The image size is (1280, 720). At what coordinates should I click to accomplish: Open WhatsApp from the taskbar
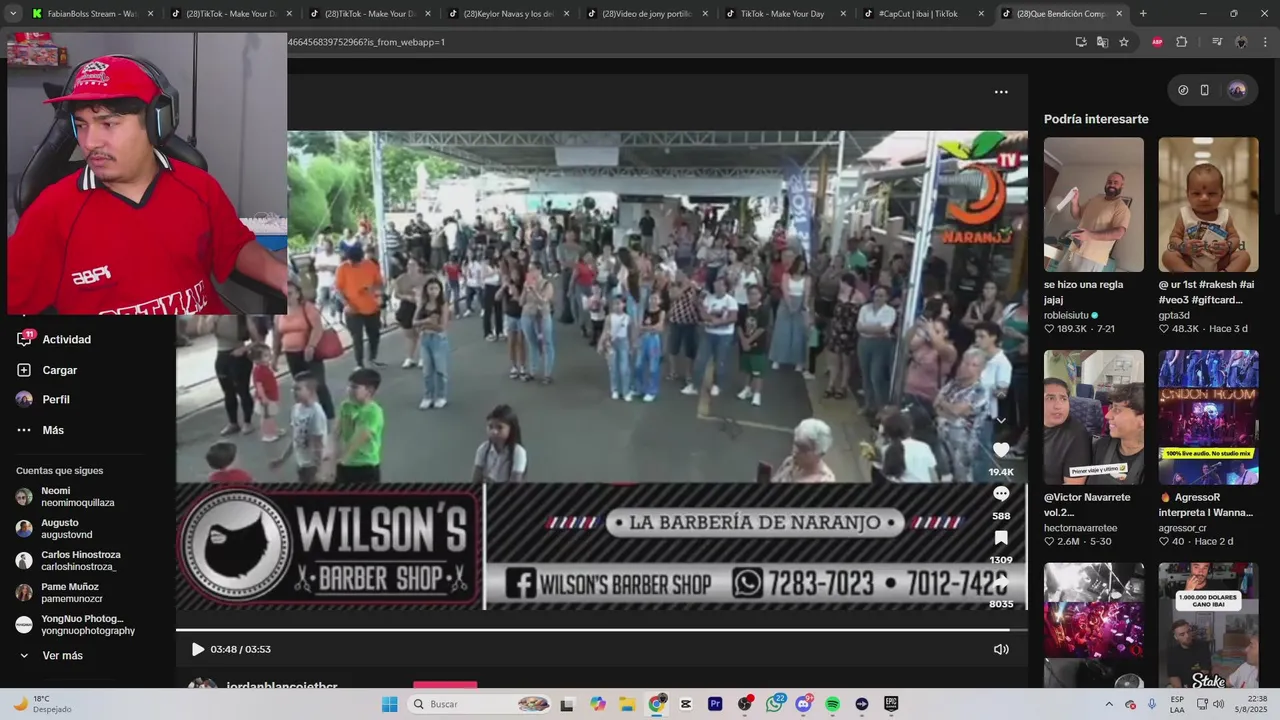(774, 704)
